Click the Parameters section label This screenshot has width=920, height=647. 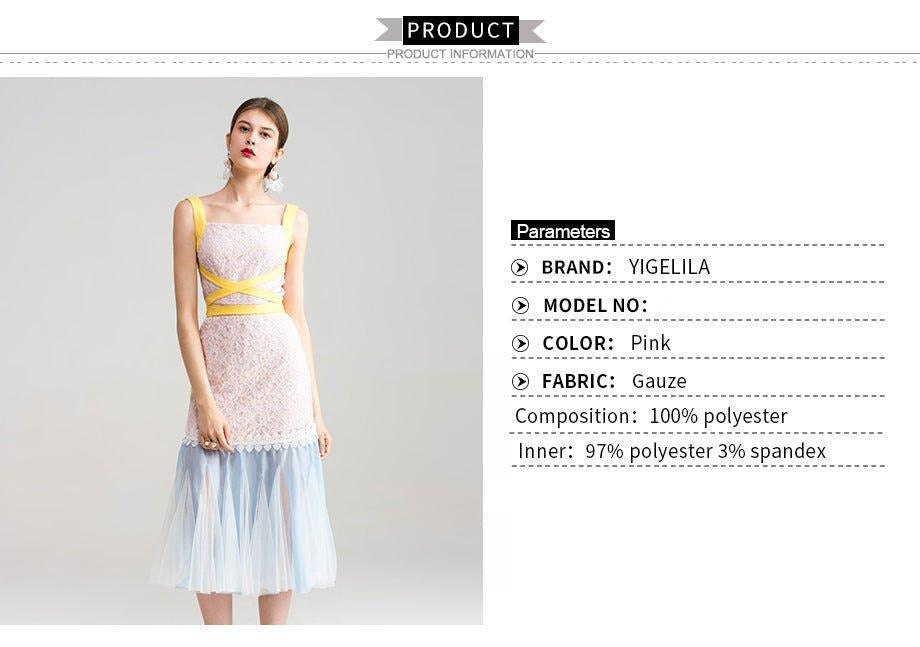(563, 231)
